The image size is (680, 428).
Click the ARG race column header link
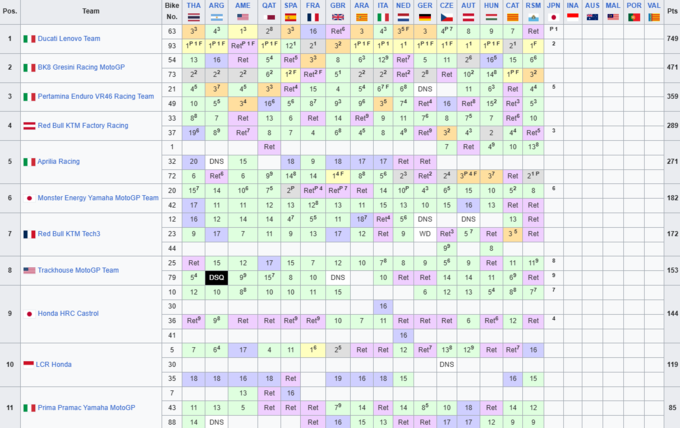pyautogui.click(x=217, y=5)
